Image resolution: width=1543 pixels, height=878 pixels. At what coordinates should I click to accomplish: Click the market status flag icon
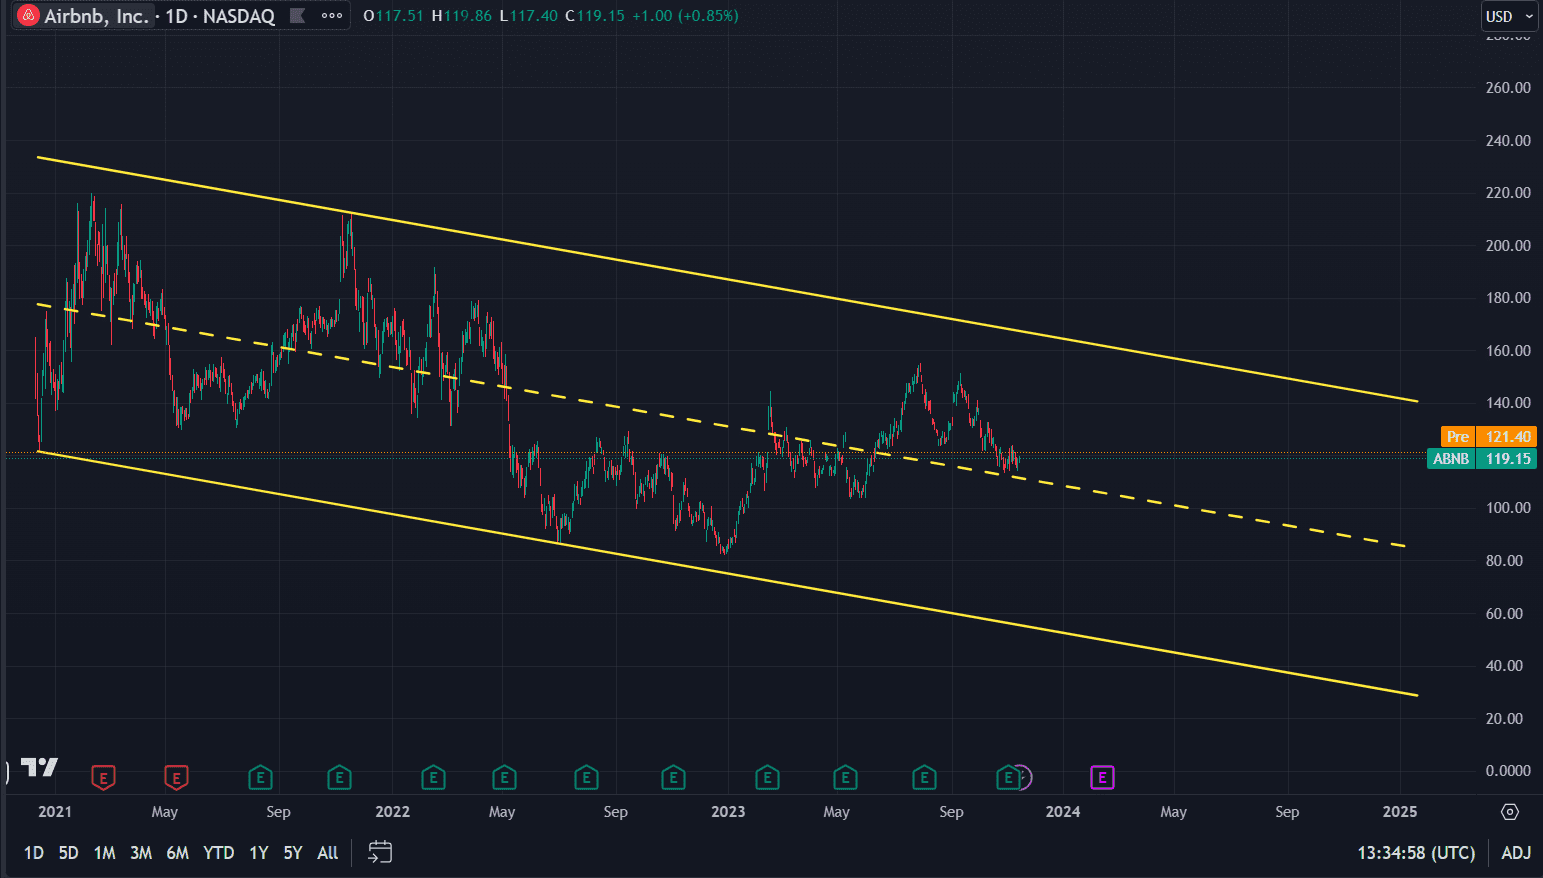point(297,16)
